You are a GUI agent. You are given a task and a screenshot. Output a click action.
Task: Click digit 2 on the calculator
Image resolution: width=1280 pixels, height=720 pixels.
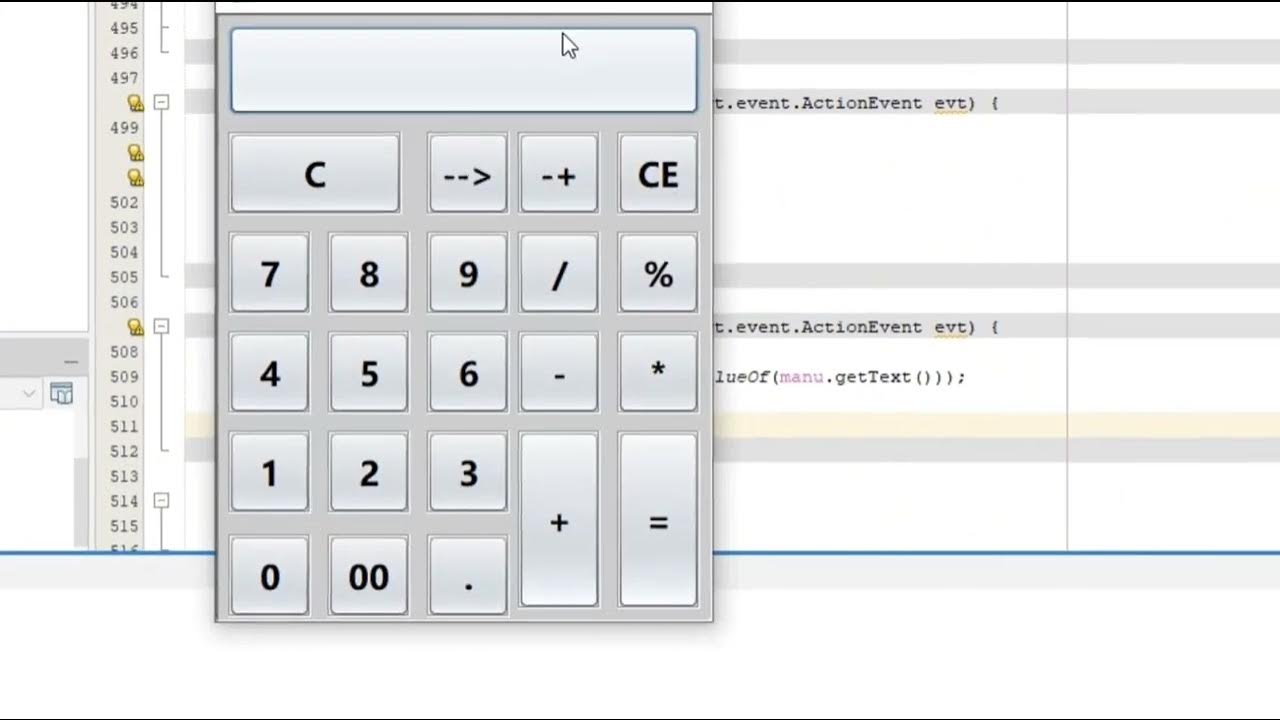coord(369,472)
